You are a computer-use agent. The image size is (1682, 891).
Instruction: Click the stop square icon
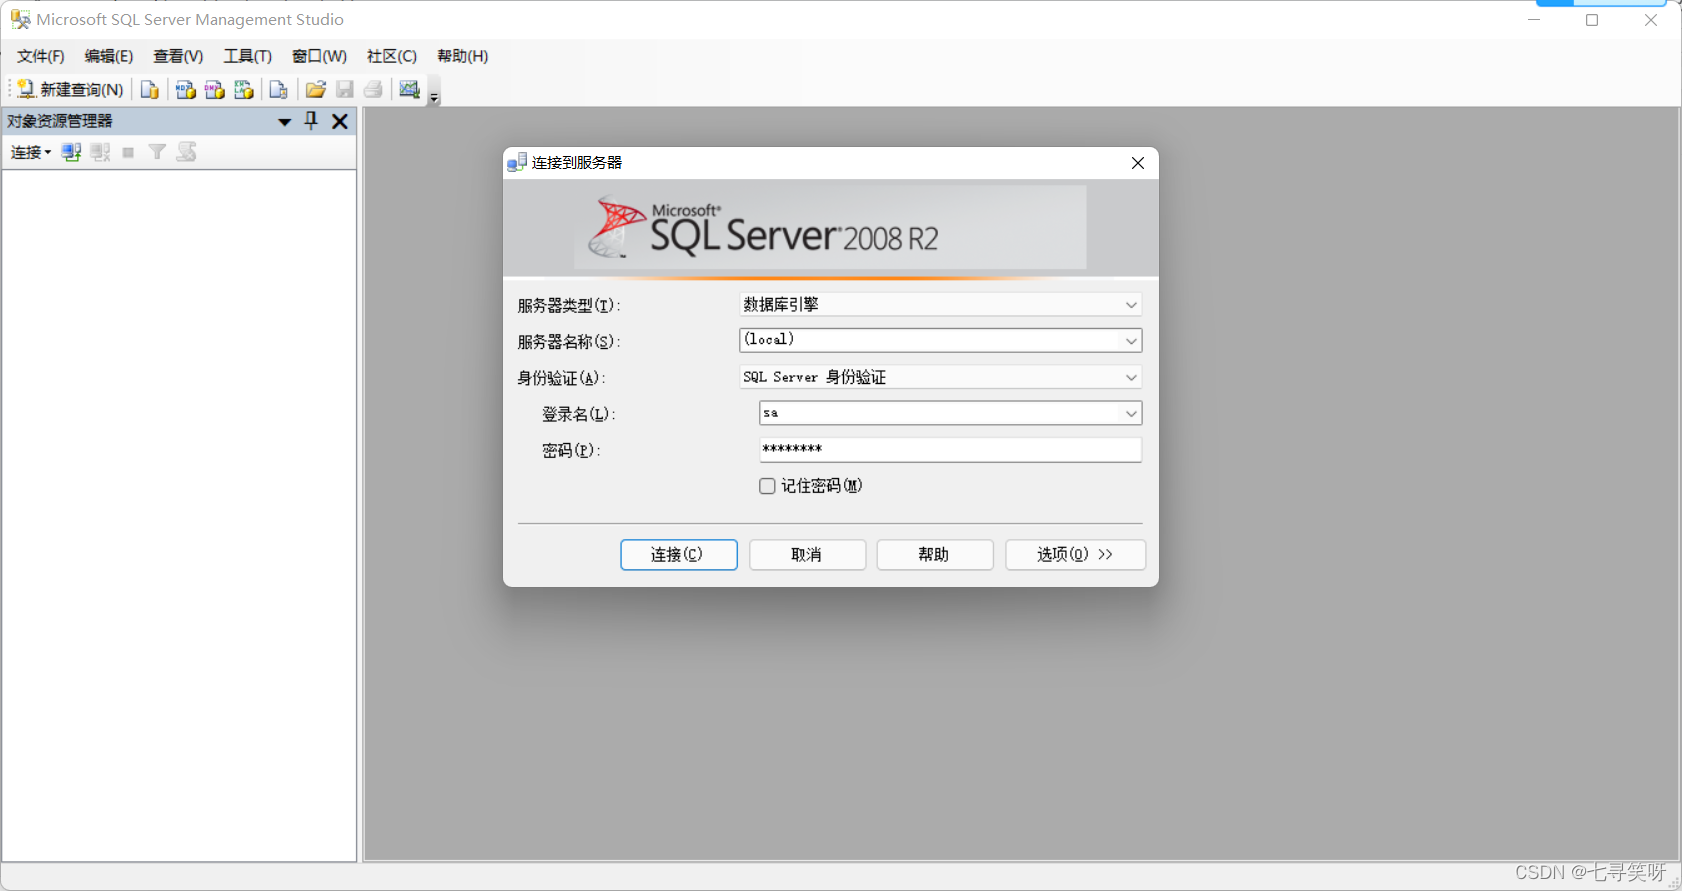pyautogui.click(x=128, y=152)
